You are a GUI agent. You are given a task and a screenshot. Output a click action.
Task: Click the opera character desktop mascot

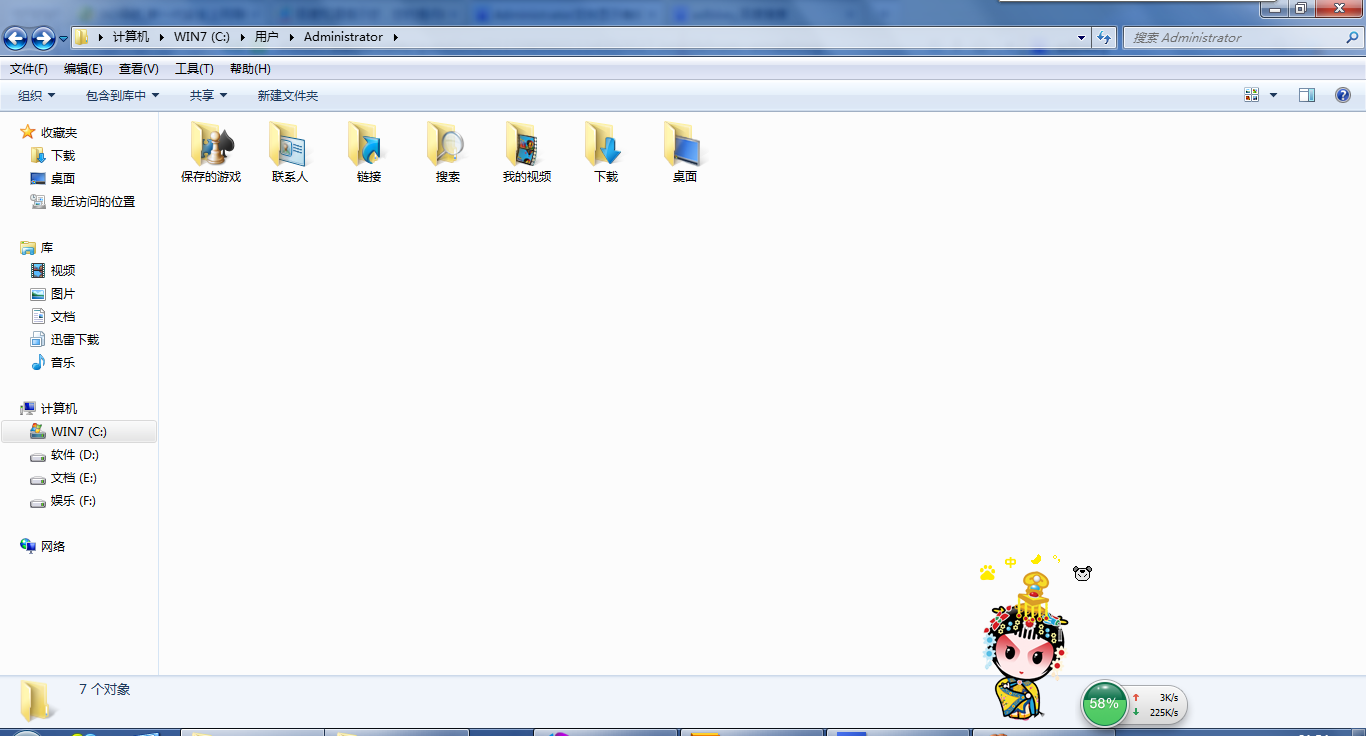[x=1025, y=648]
